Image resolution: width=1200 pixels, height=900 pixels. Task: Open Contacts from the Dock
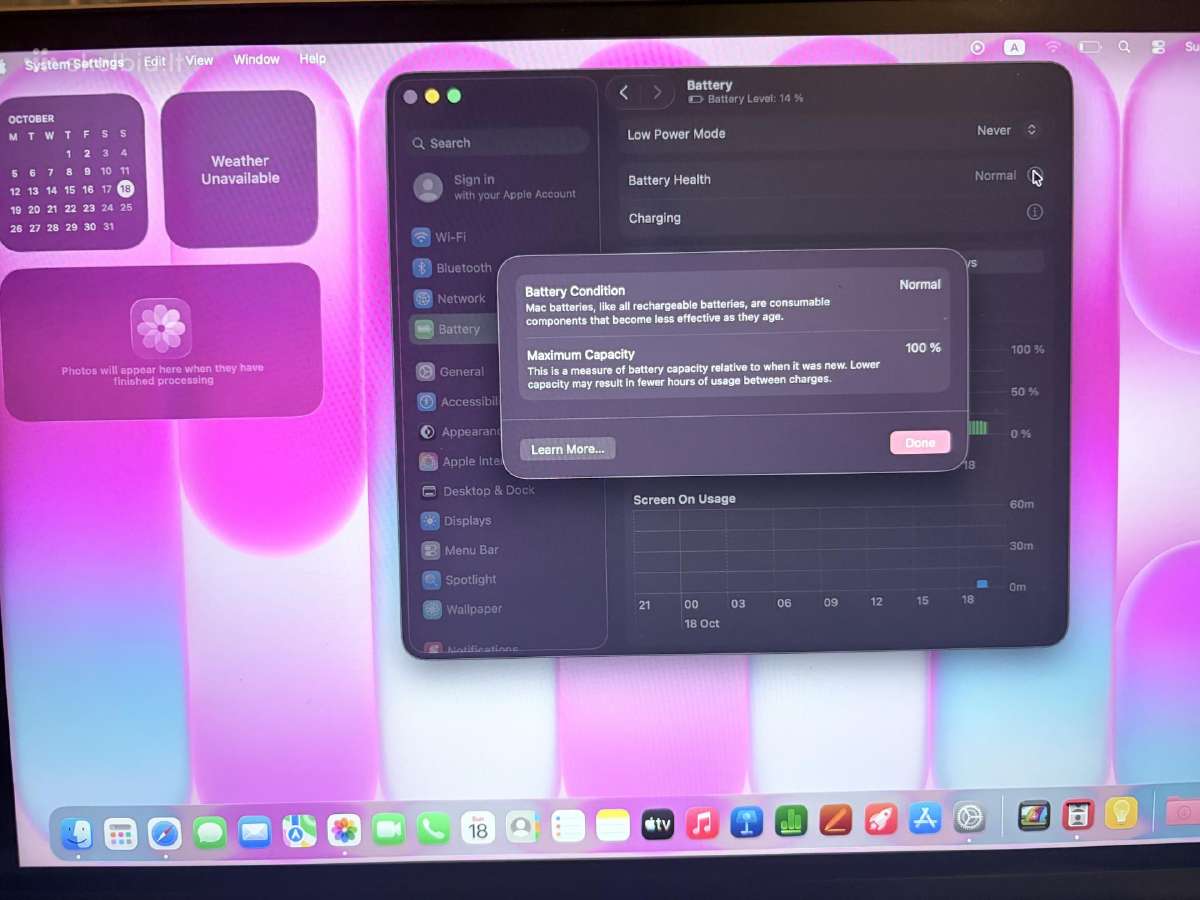521,828
